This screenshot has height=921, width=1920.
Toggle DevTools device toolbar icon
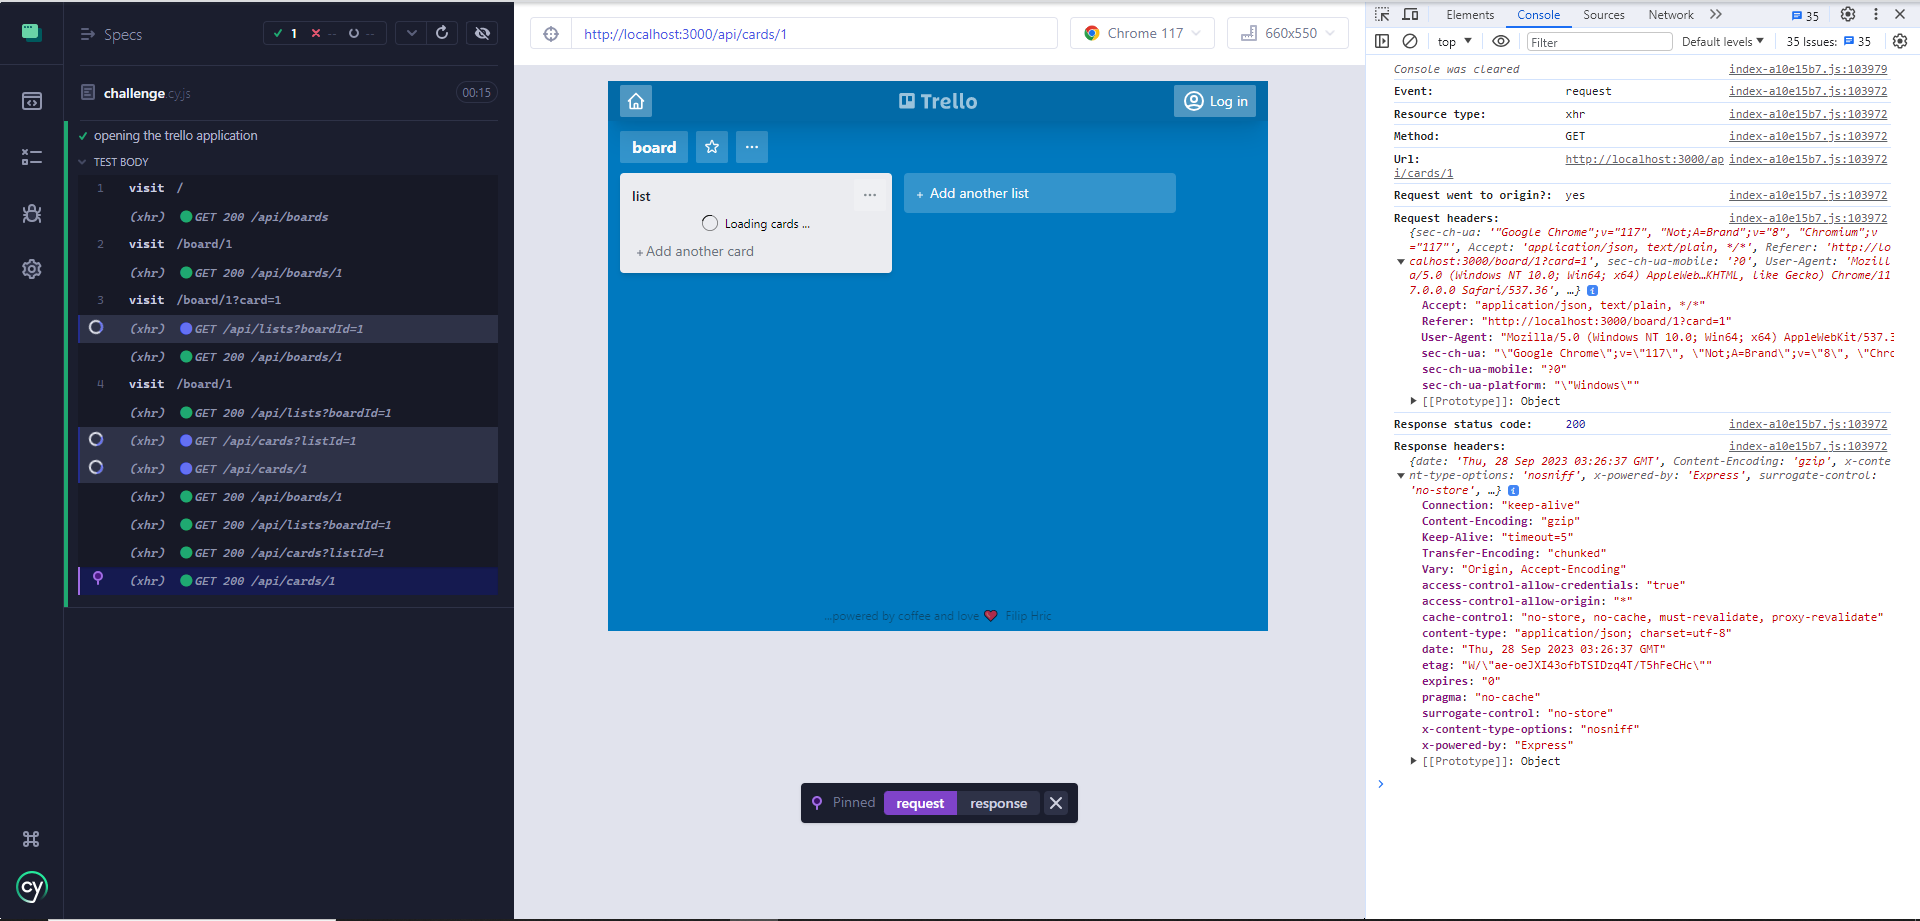click(x=1411, y=15)
